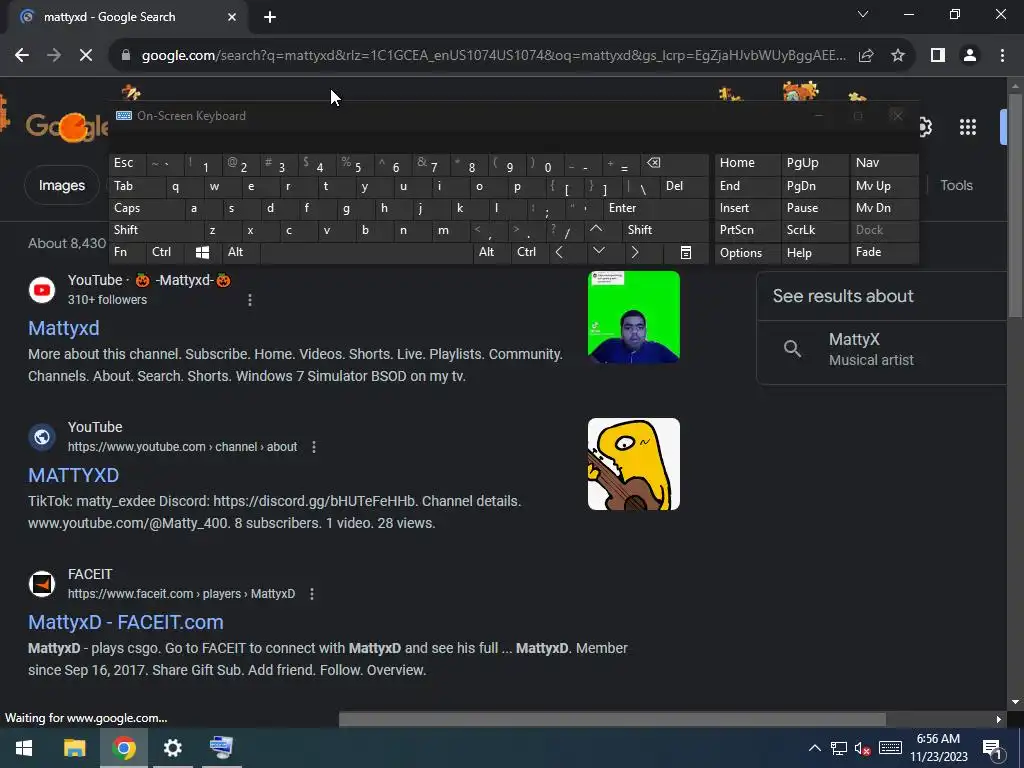Open File Explorer from taskbar
1024x768 pixels.
[x=74, y=748]
